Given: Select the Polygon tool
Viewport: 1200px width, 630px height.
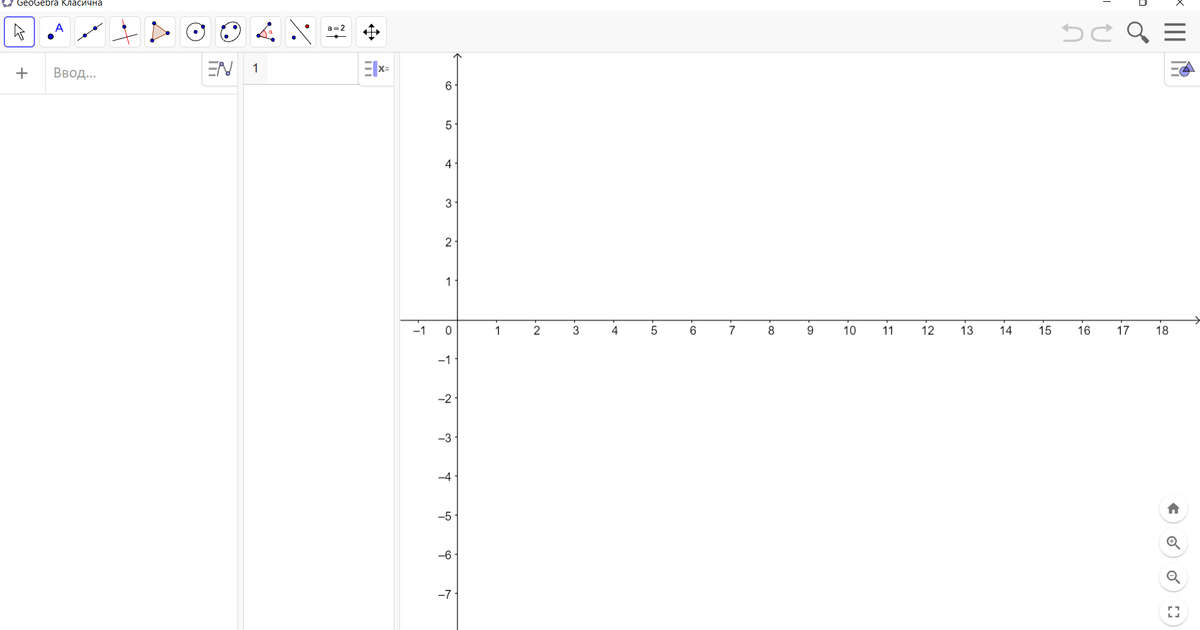Looking at the screenshot, I should (158, 31).
